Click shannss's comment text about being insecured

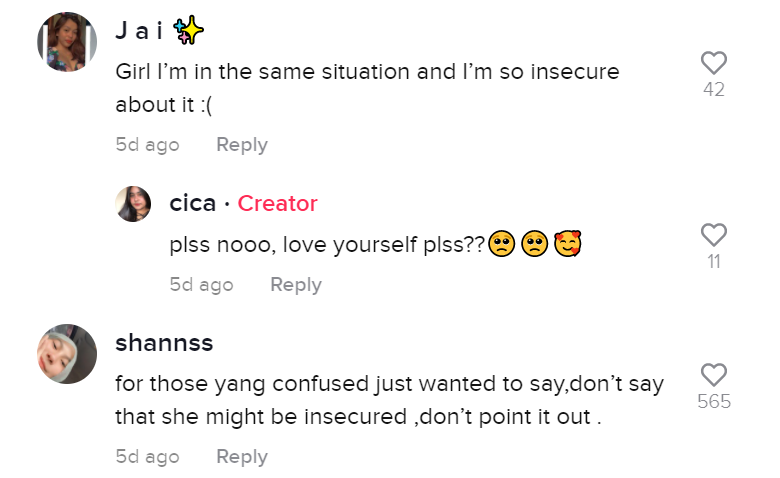coord(389,400)
